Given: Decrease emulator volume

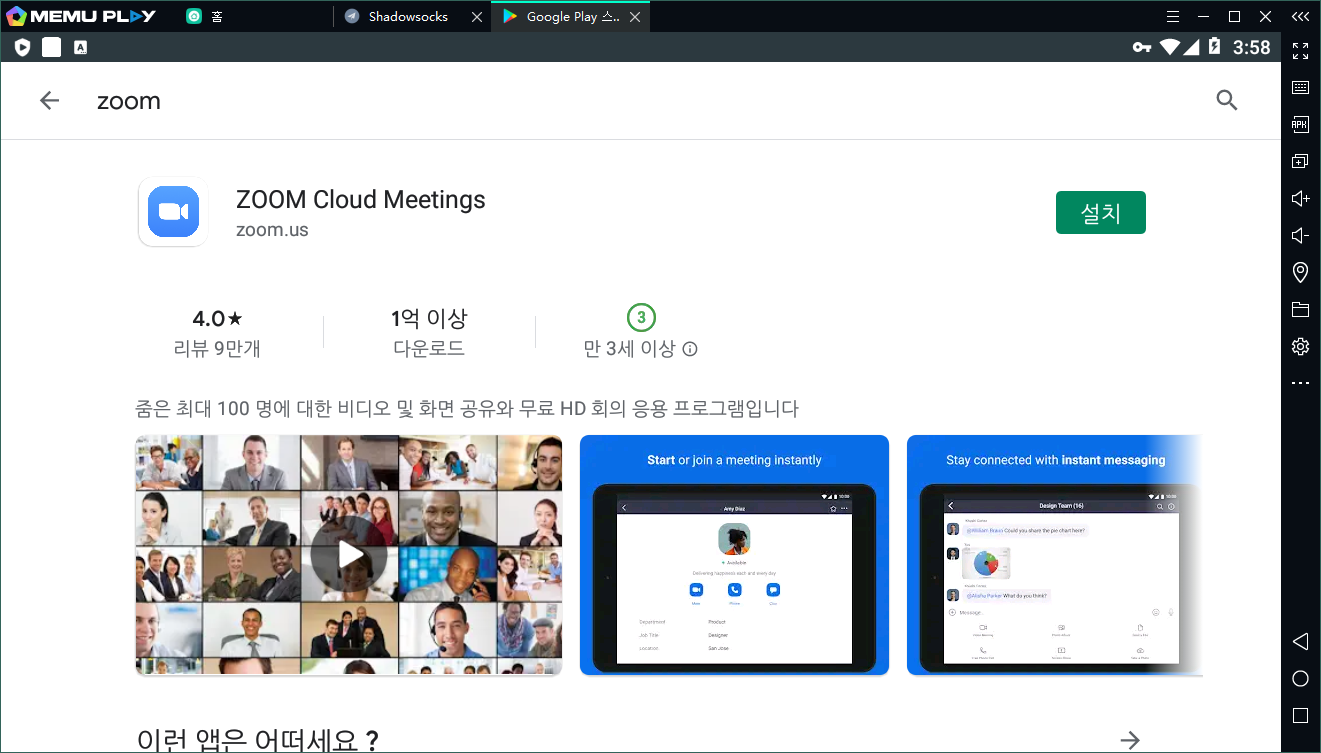Looking at the screenshot, I should pos(1300,235).
